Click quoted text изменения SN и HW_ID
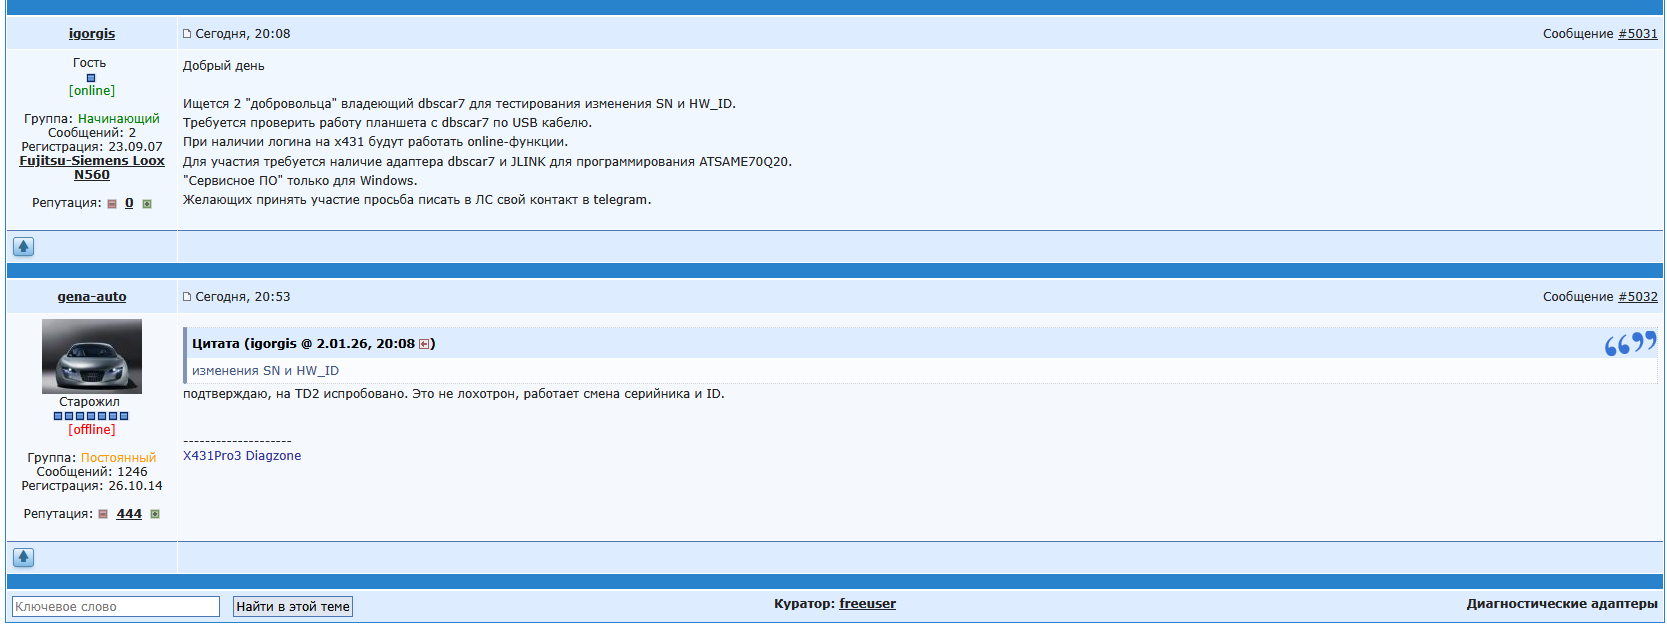The image size is (1667, 627). [265, 371]
